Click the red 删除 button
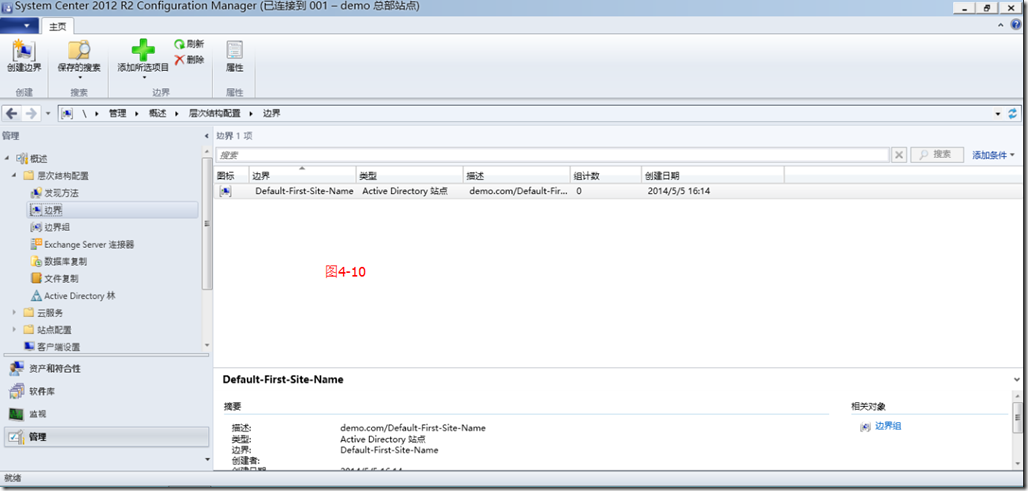The image size is (1028, 491). [x=189, y=60]
